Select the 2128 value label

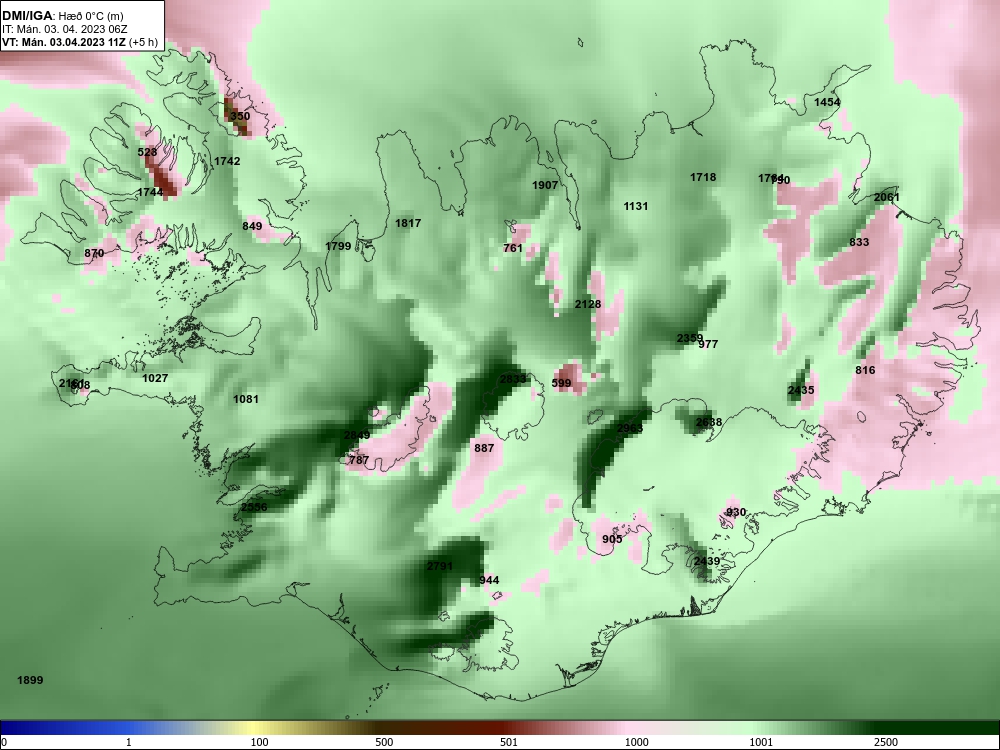click(587, 304)
